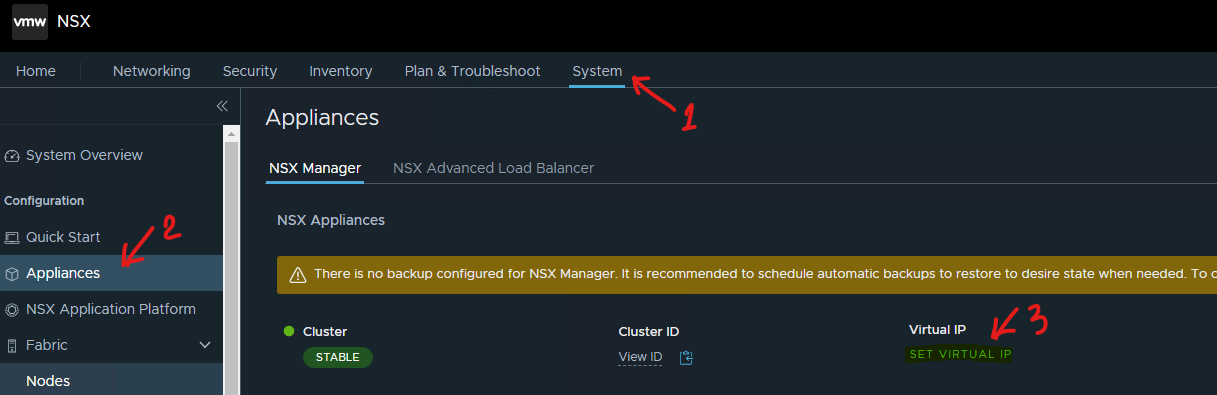1217x395 pixels.
Task: Click the SET VIRTUAL IP link
Action: [959, 354]
